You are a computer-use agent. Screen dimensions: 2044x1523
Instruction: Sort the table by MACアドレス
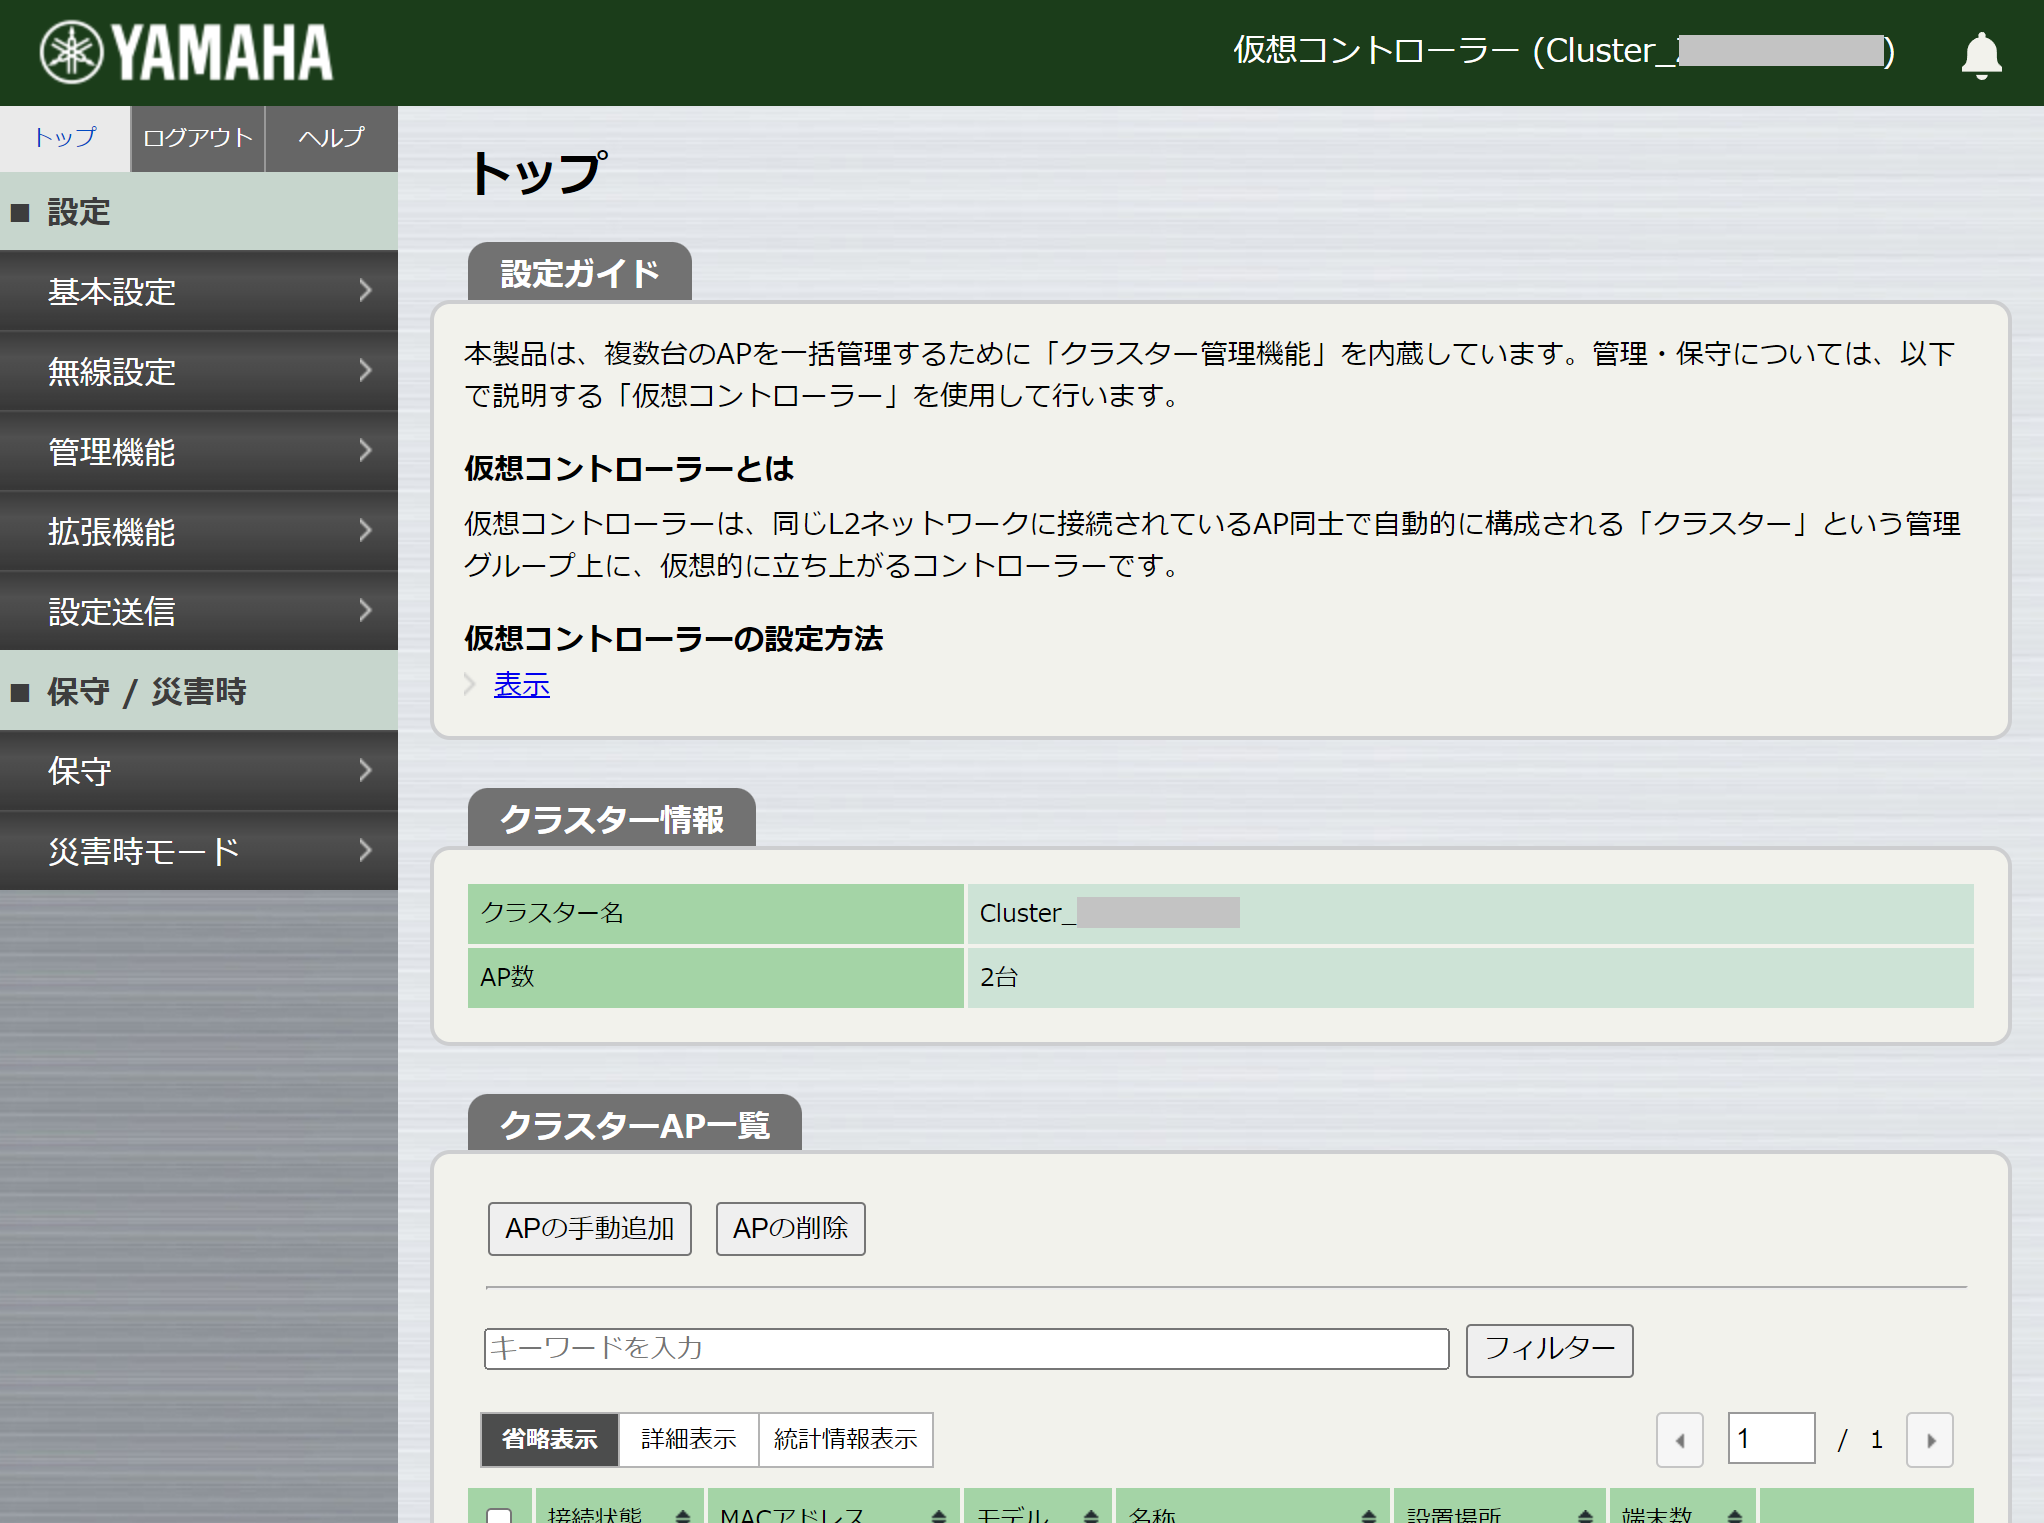(938, 1514)
